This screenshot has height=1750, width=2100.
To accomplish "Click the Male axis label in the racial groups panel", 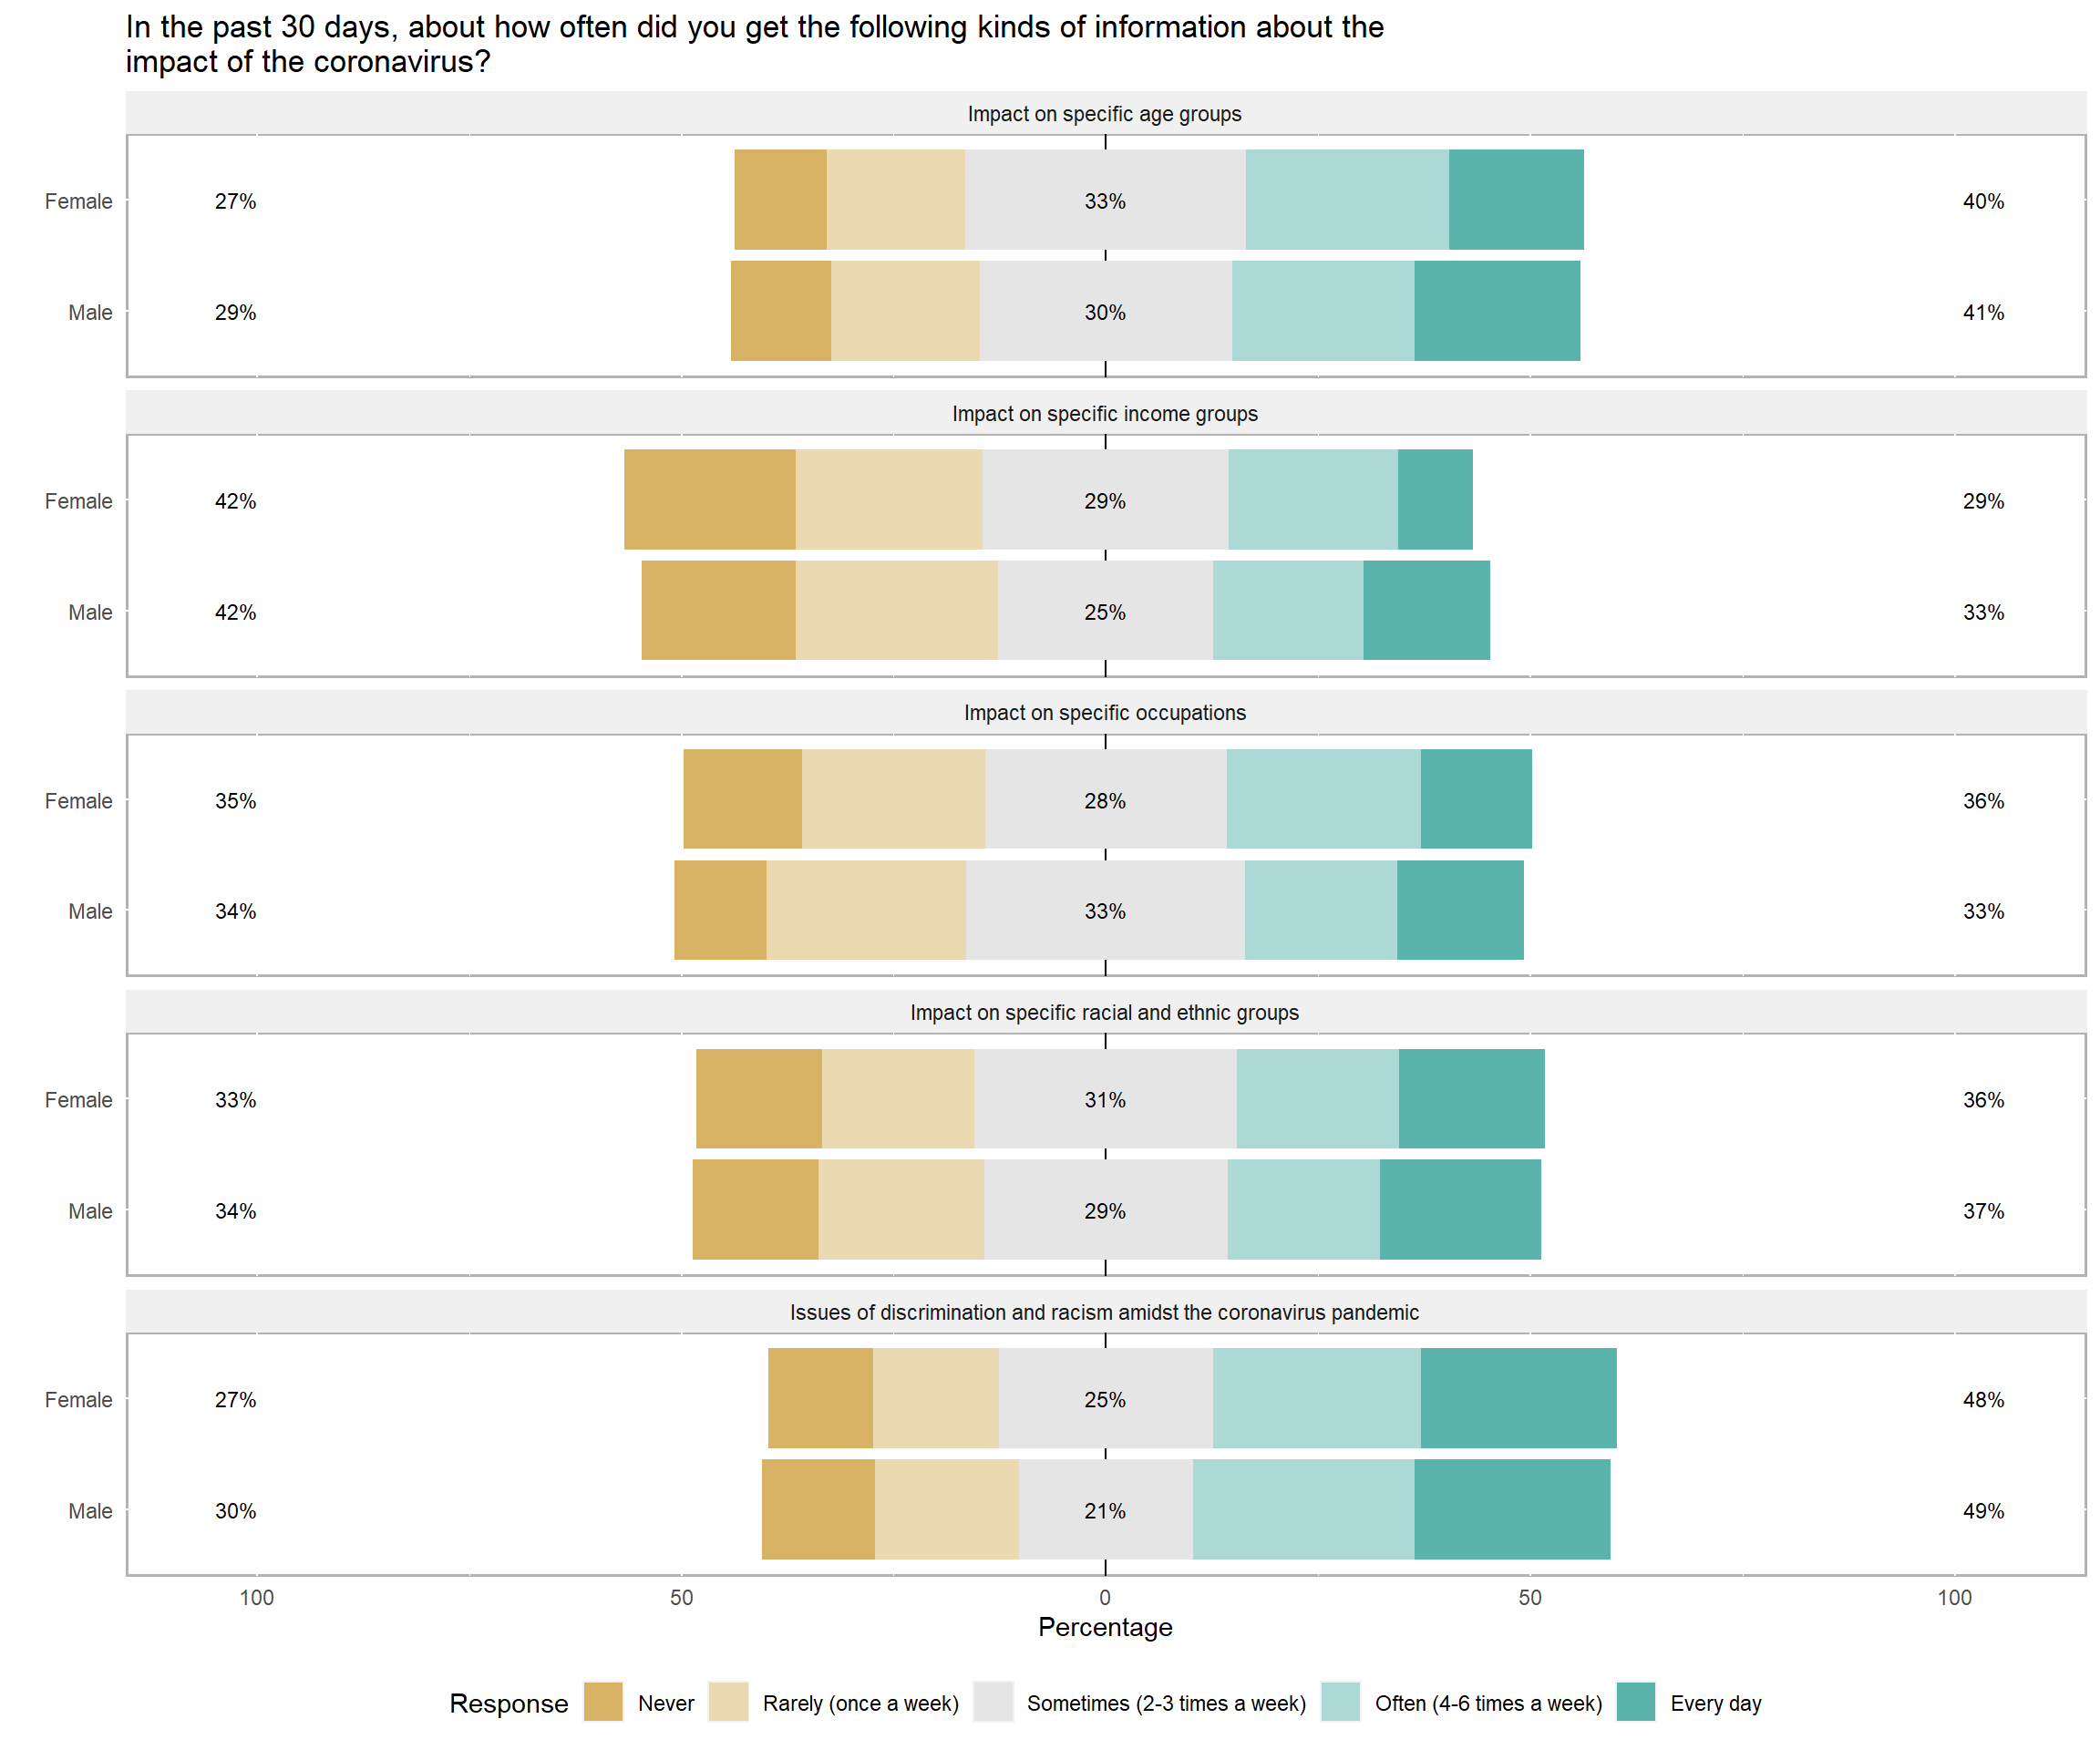I will click(90, 1211).
